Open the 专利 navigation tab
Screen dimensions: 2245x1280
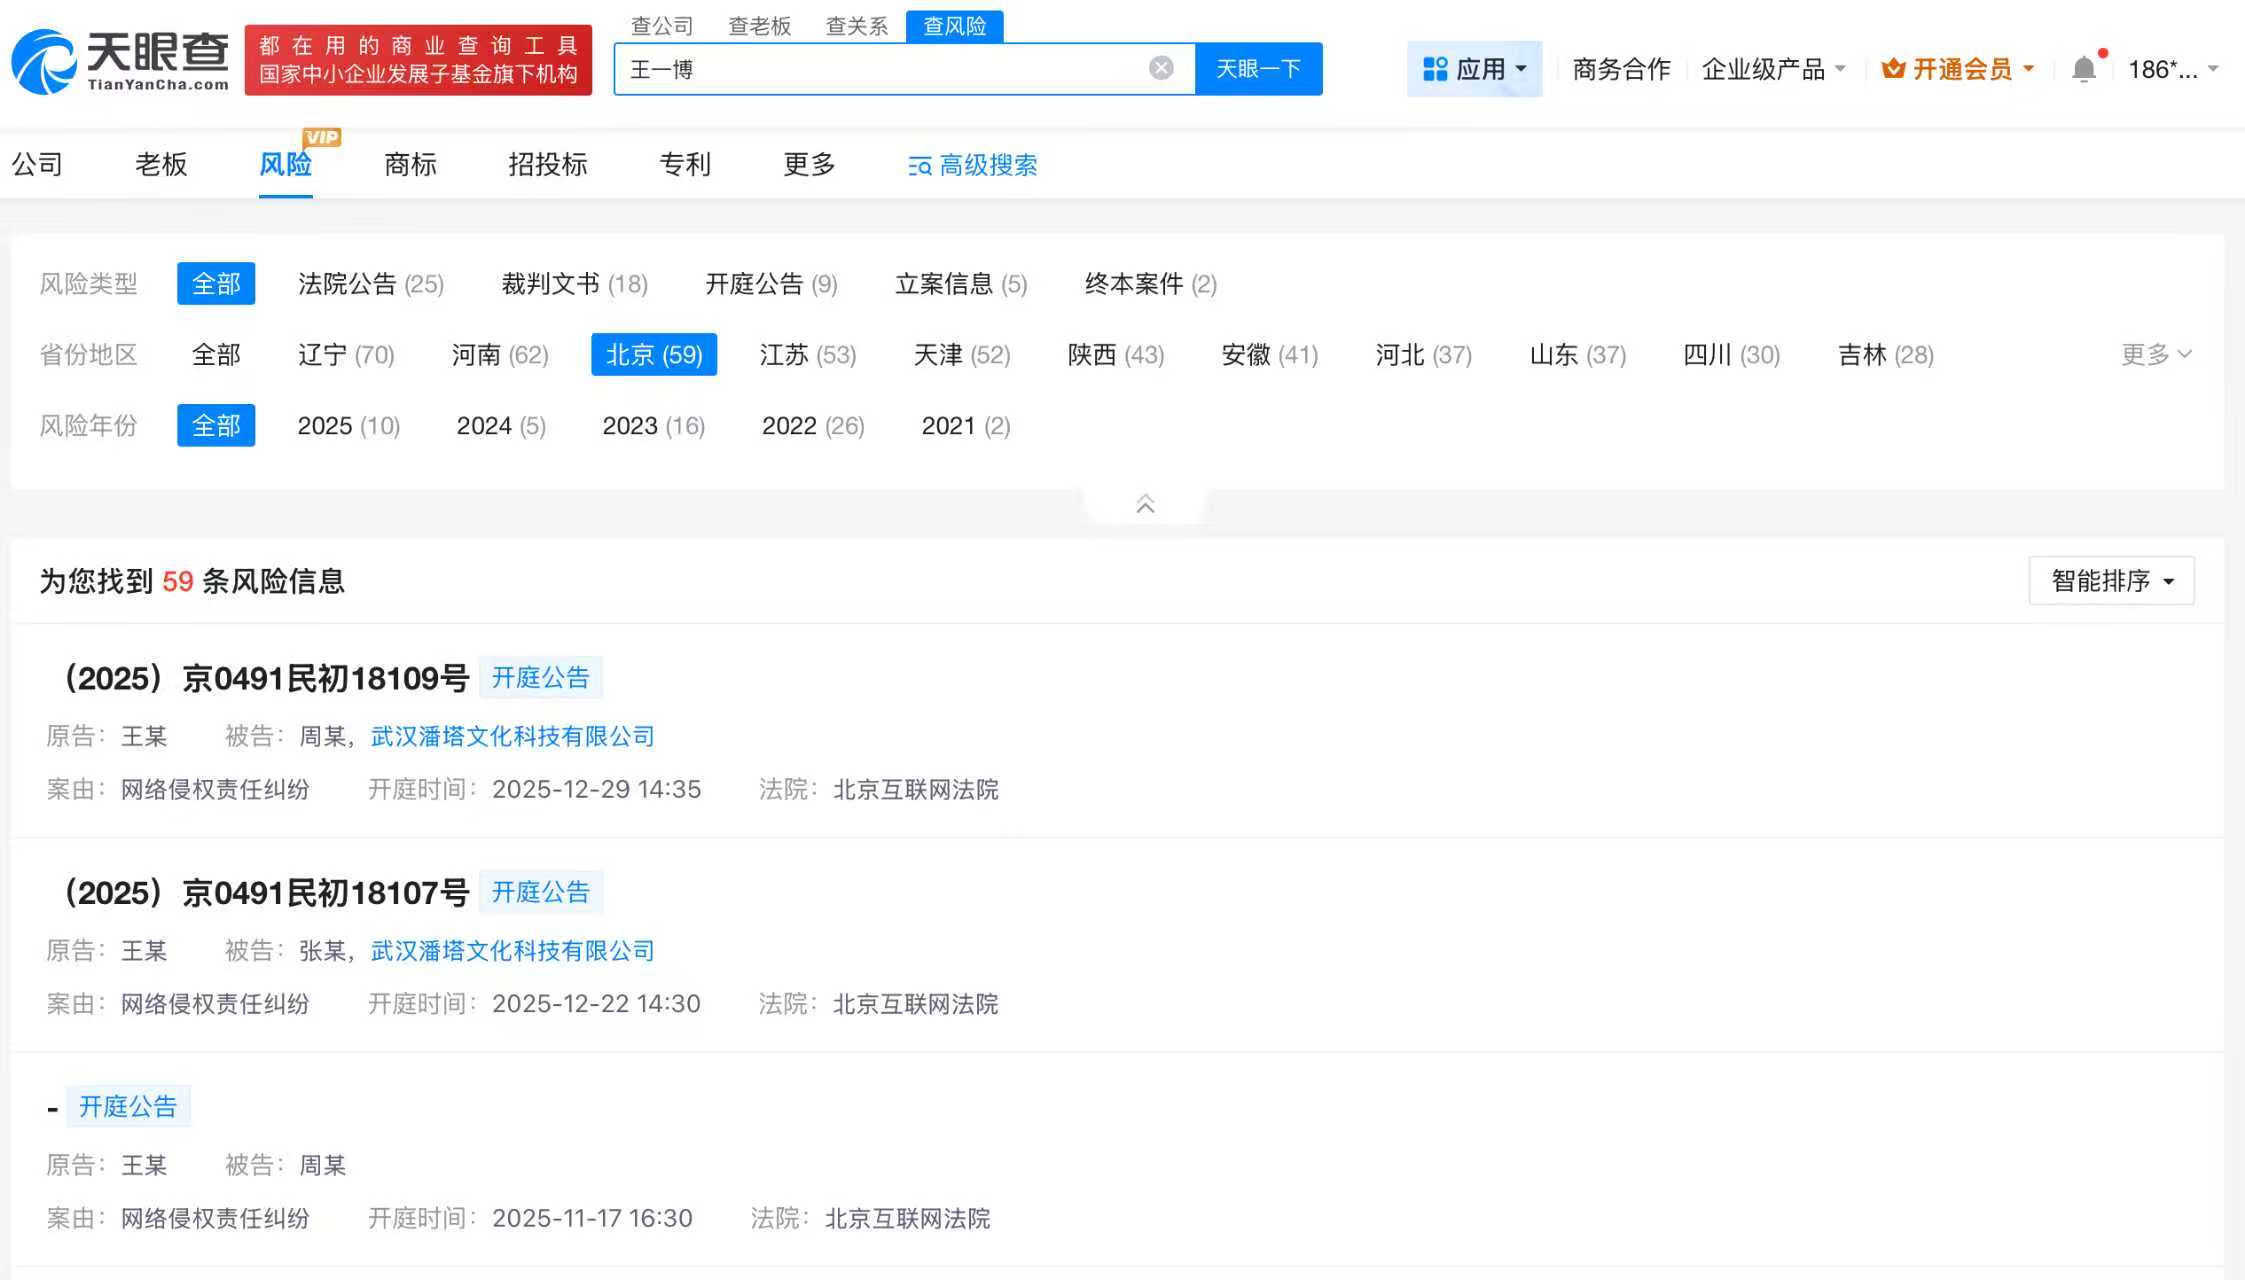pos(684,165)
